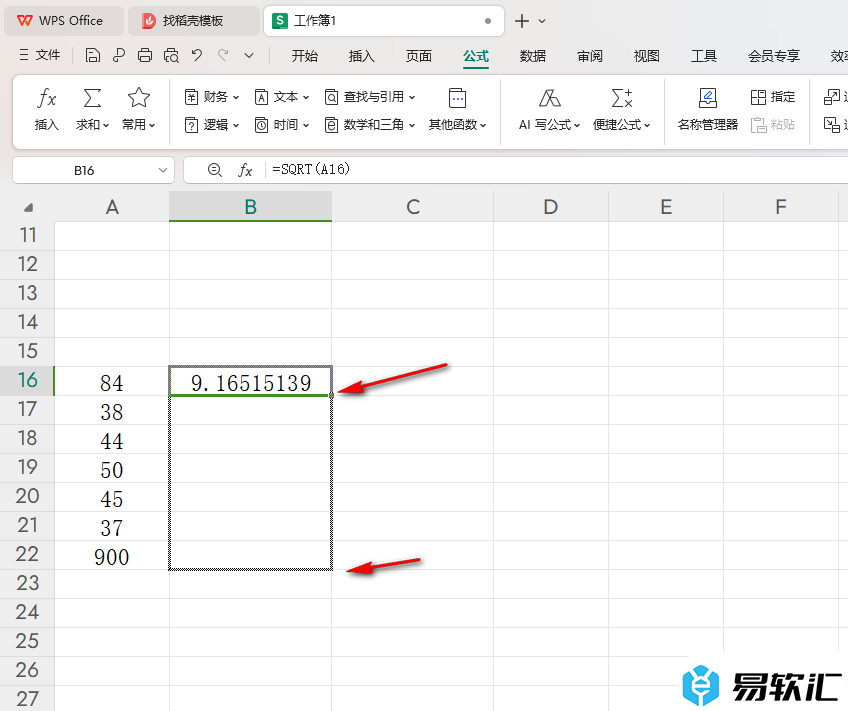The height and width of the screenshot is (711, 848).
Task: Open the 文本 text functions menu
Action: (x=282, y=97)
